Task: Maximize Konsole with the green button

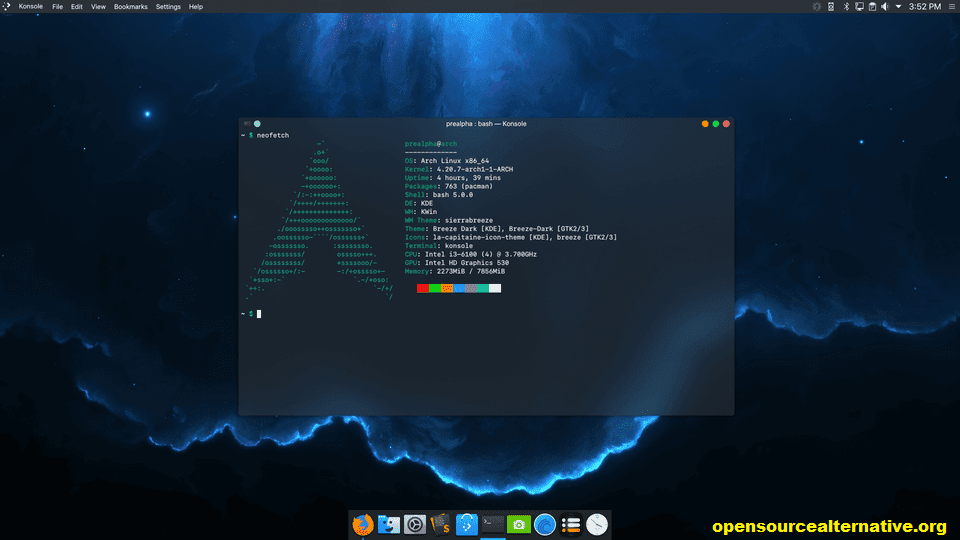Action: click(x=715, y=124)
